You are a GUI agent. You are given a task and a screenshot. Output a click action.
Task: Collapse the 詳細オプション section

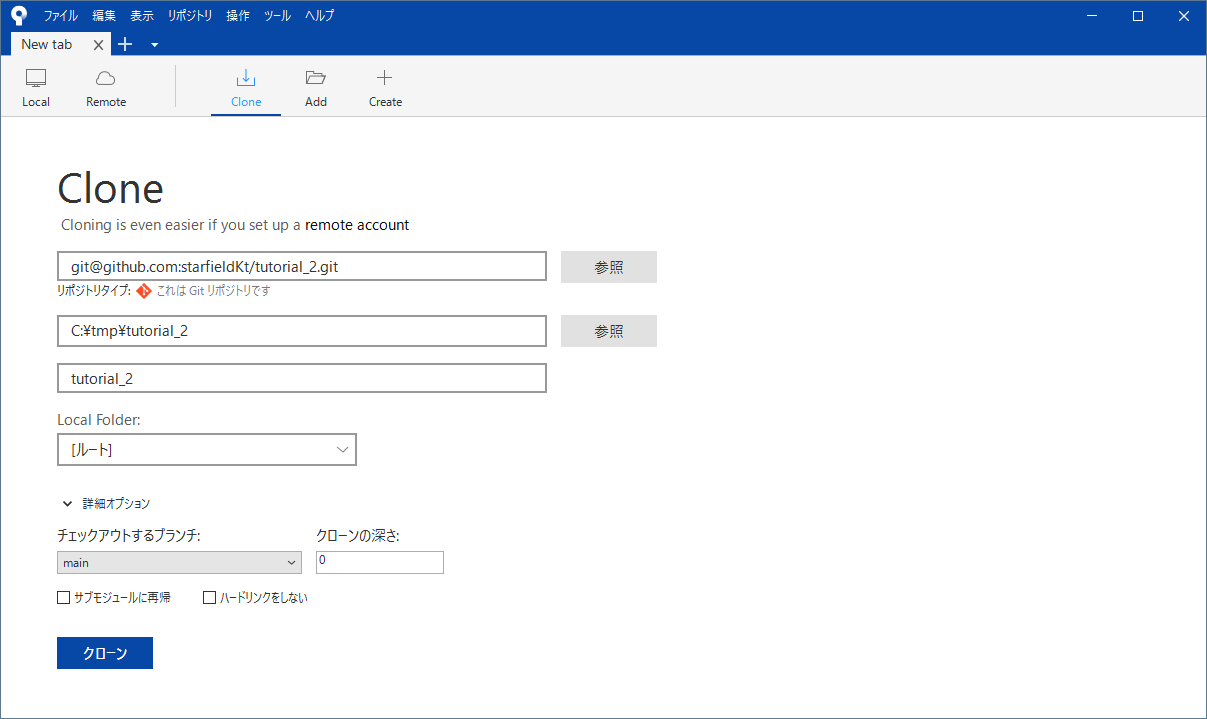click(x=106, y=504)
